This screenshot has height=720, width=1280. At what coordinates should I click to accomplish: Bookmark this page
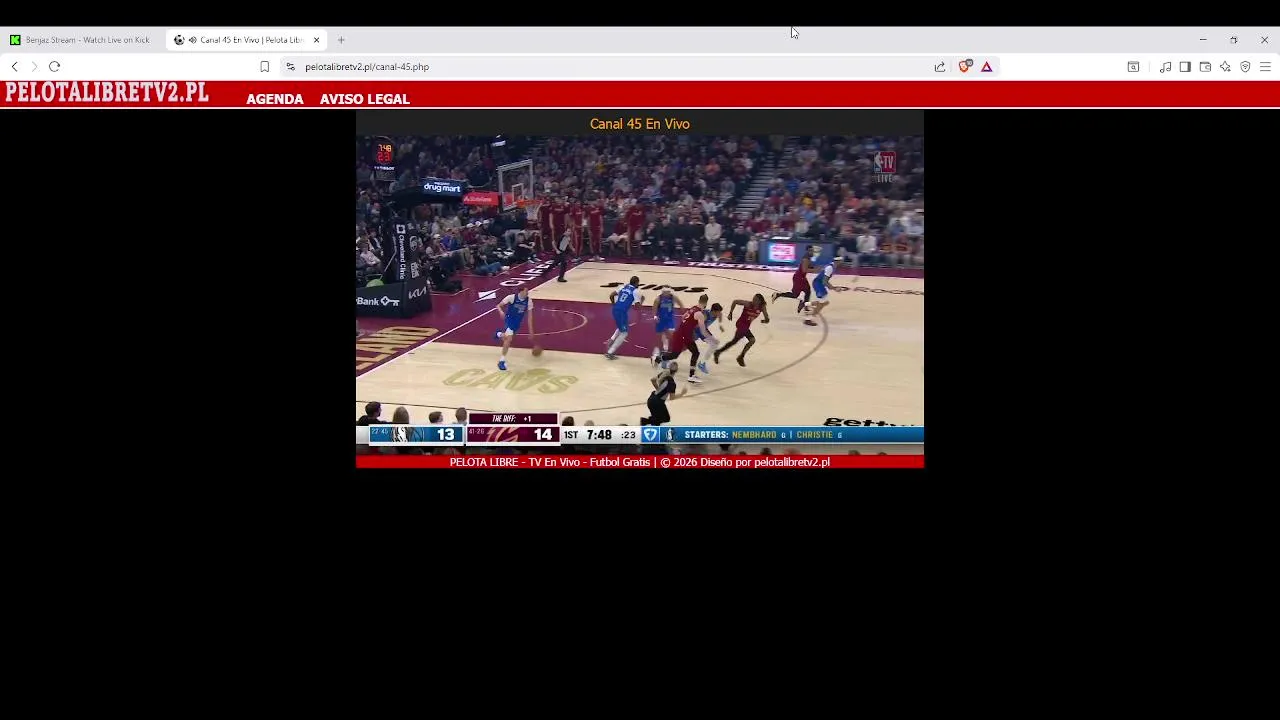[264, 67]
